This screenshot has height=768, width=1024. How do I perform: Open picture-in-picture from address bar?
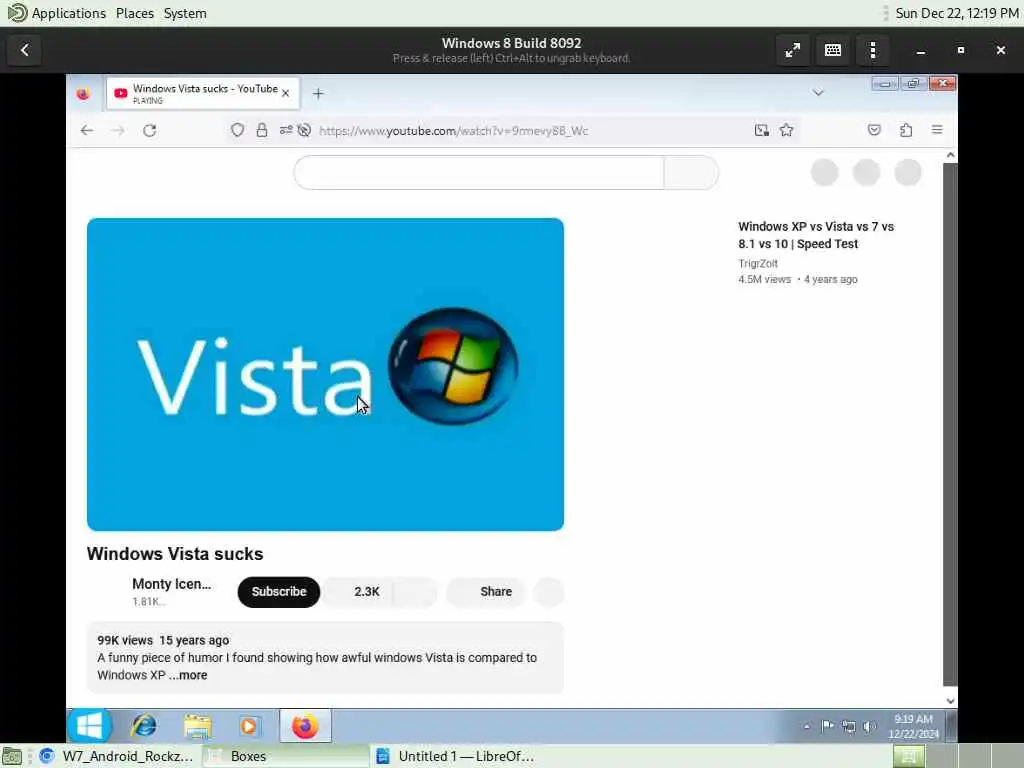click(761, 131)
